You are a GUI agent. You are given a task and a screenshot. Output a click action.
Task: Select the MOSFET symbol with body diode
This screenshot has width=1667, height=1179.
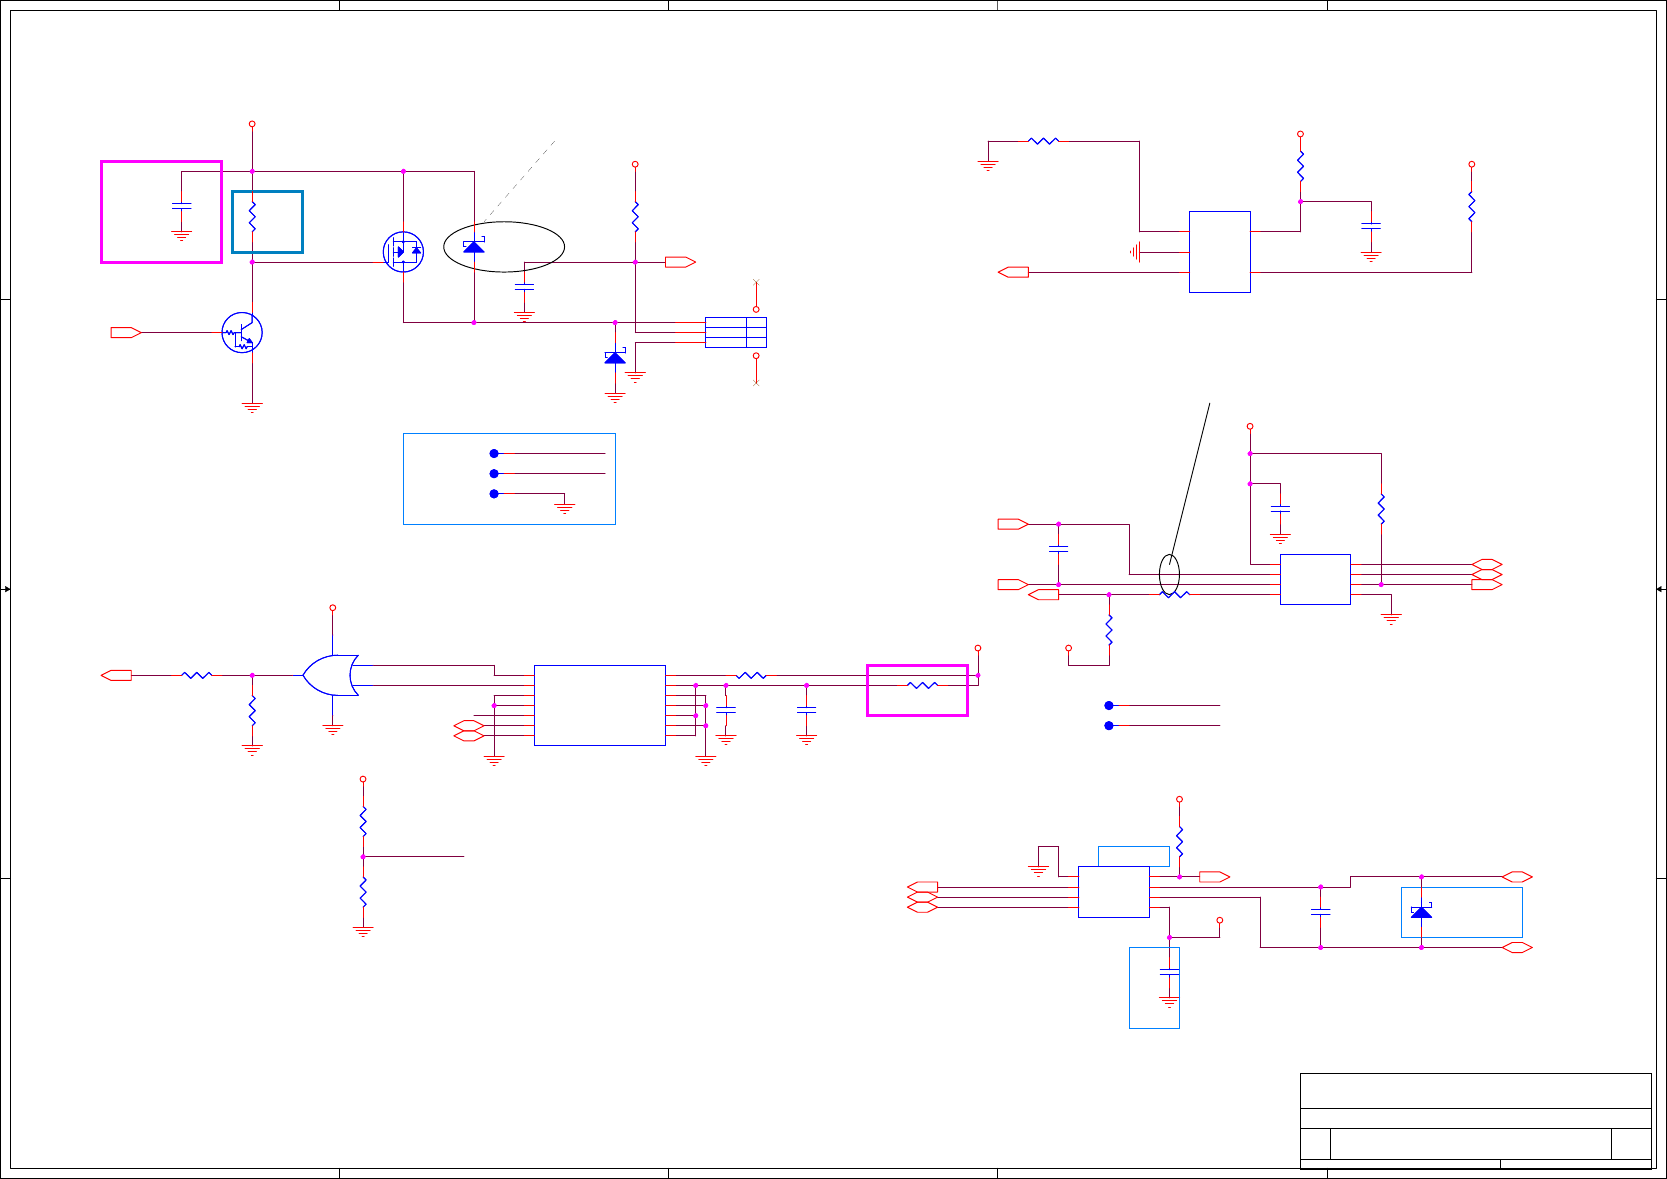pyautogui.click(x=403, y=251)
